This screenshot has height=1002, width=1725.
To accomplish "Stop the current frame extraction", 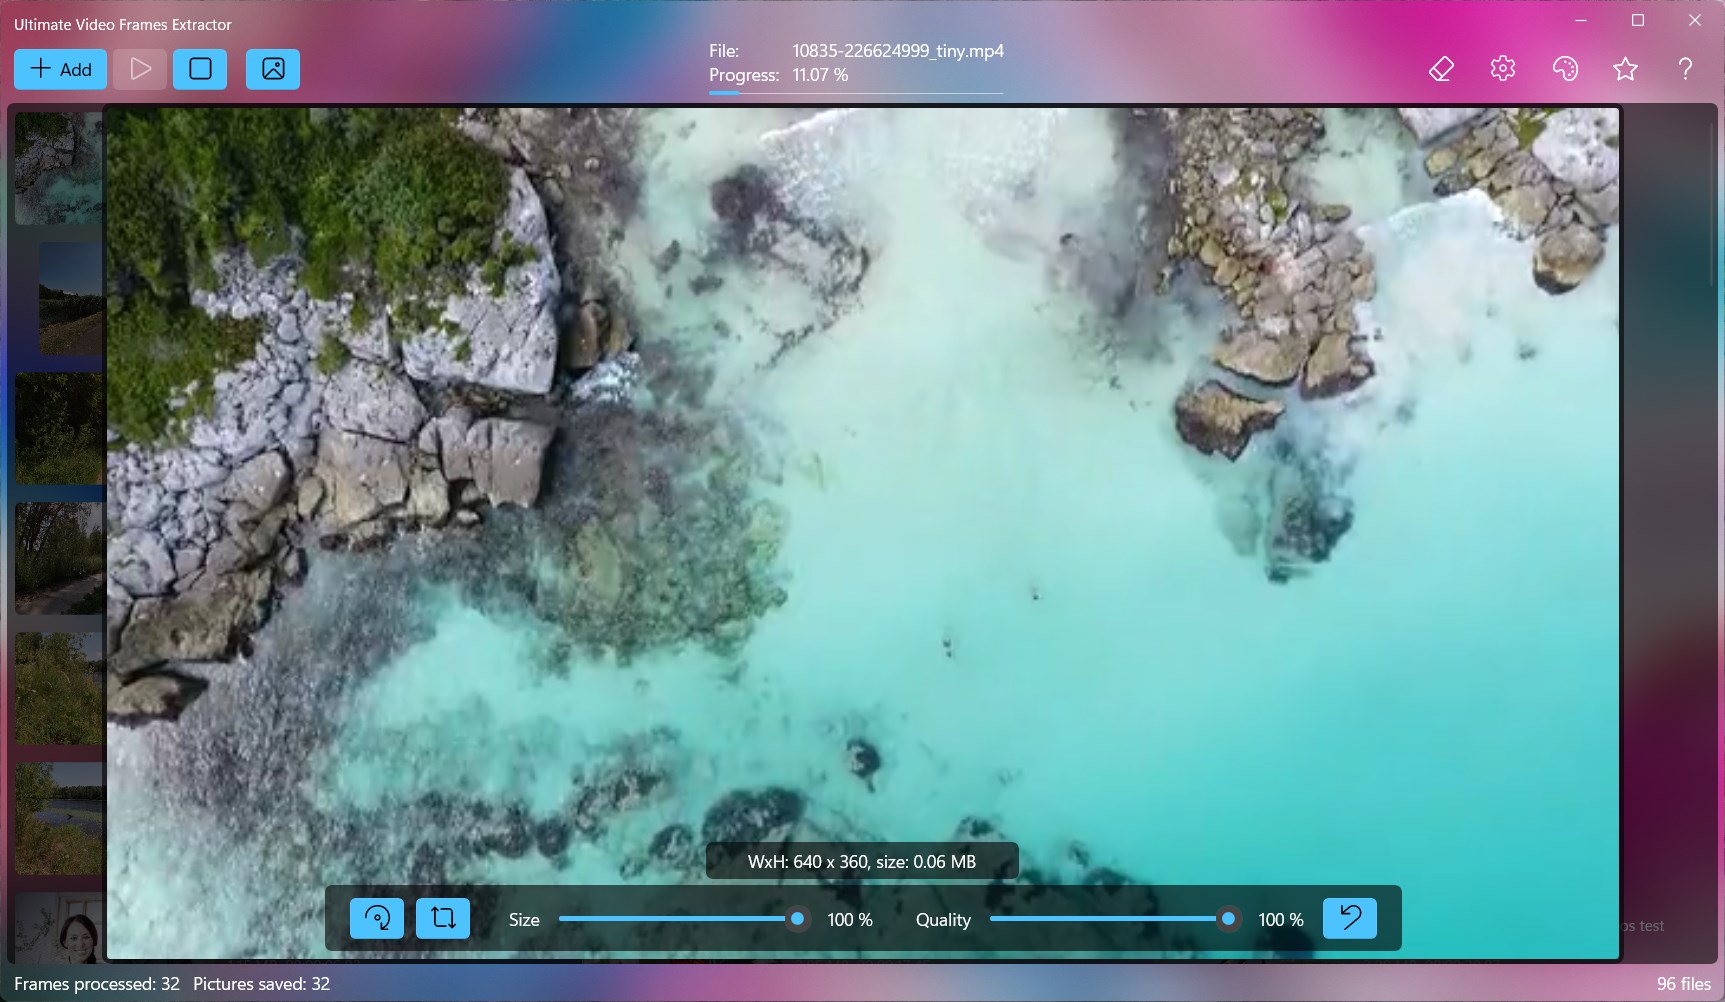I will [199, 69].
